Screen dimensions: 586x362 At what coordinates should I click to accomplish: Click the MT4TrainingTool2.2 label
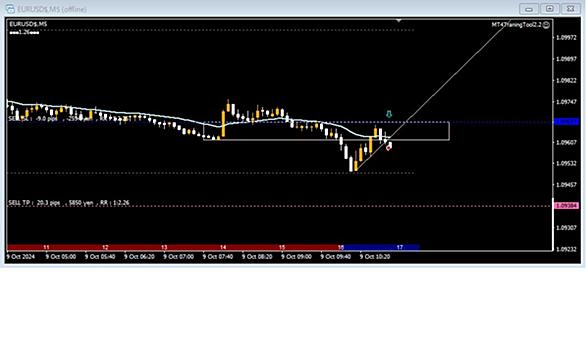pos(516,25)
